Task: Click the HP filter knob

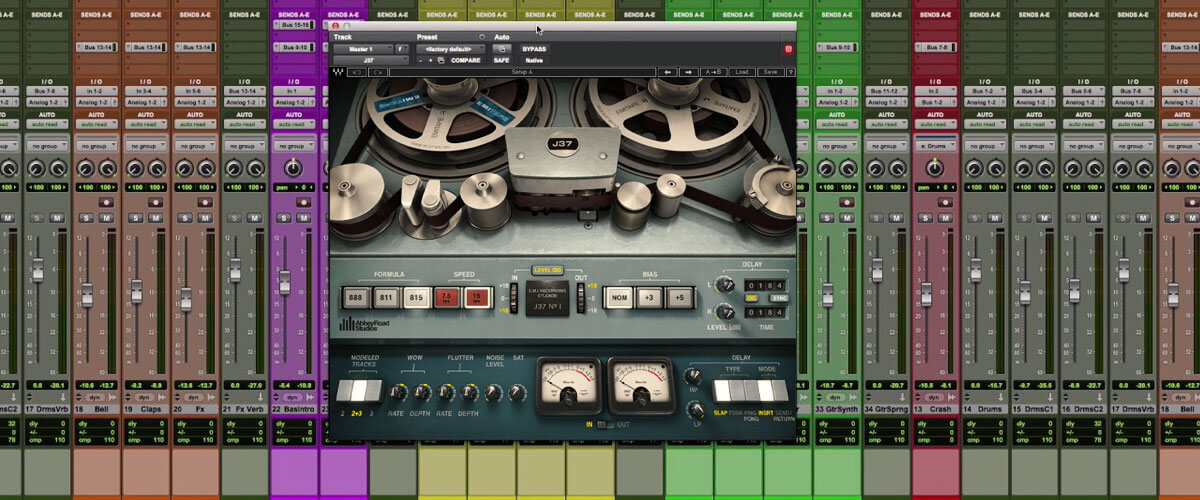Action: pyautogui.click(x=693, y=376)
